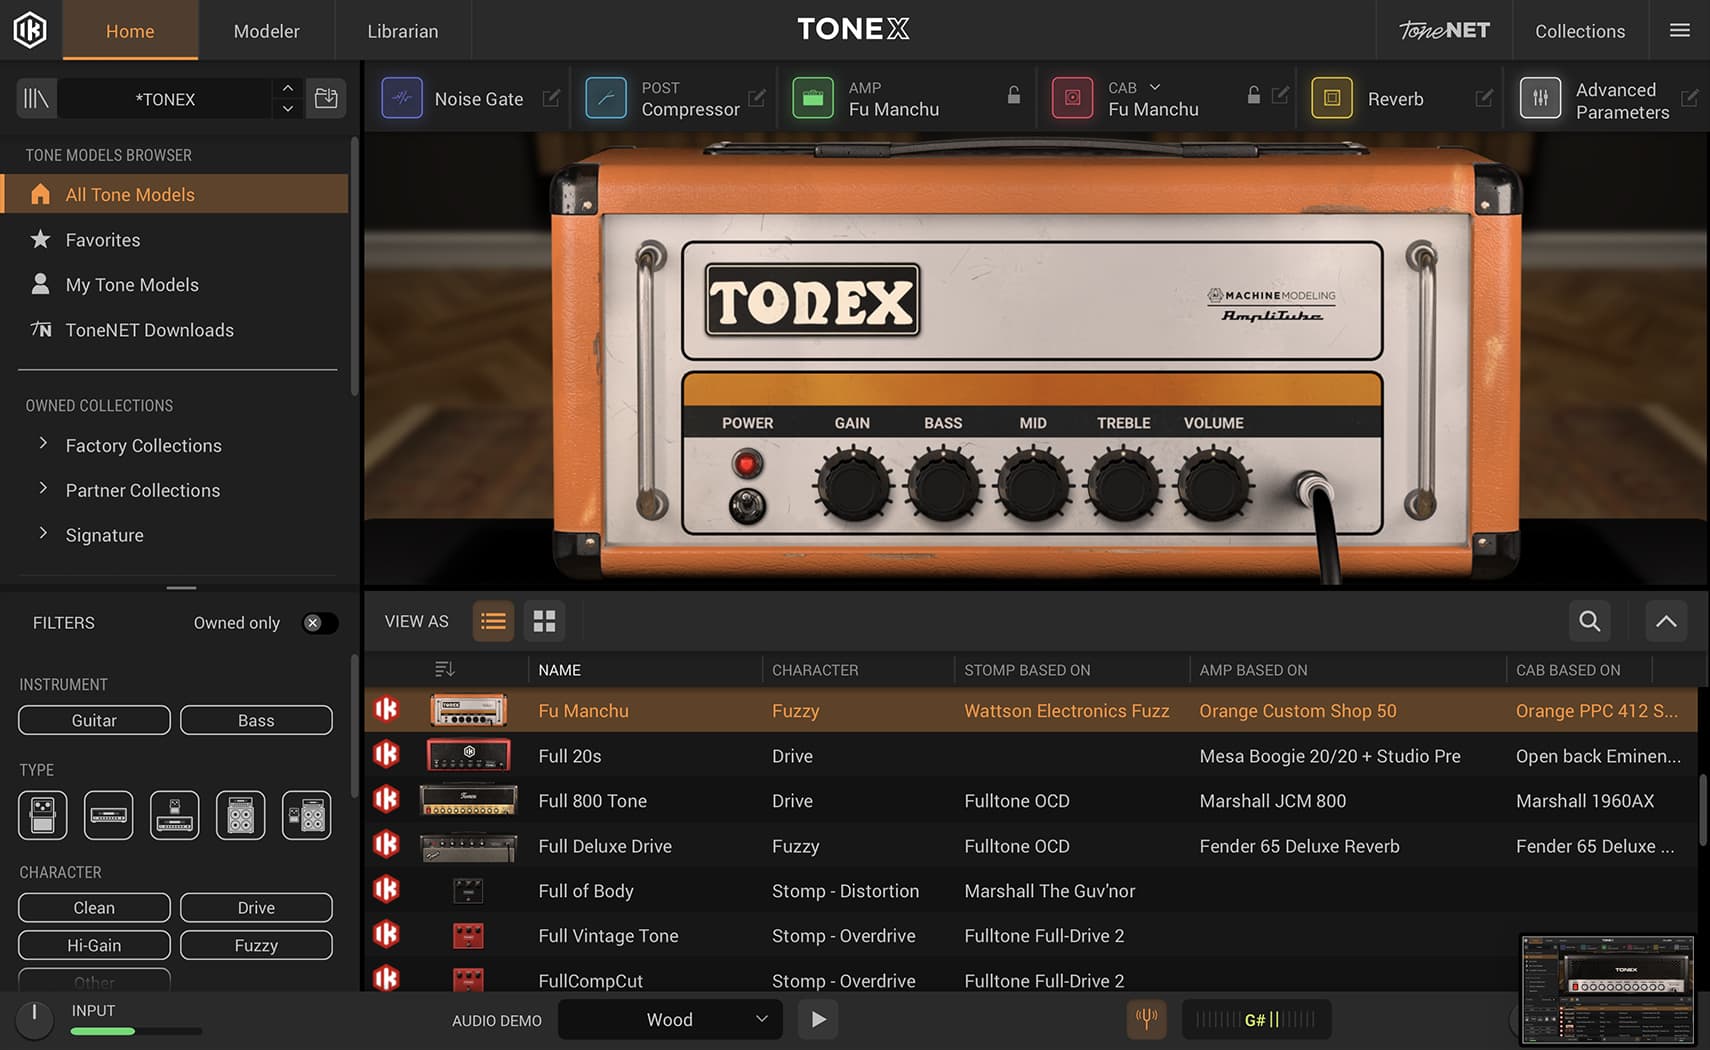The height and width of the screenshot is (1050, 1710).
Task: Open Advanced Parameters sliders icon
Action: (x=1540, y=98)
